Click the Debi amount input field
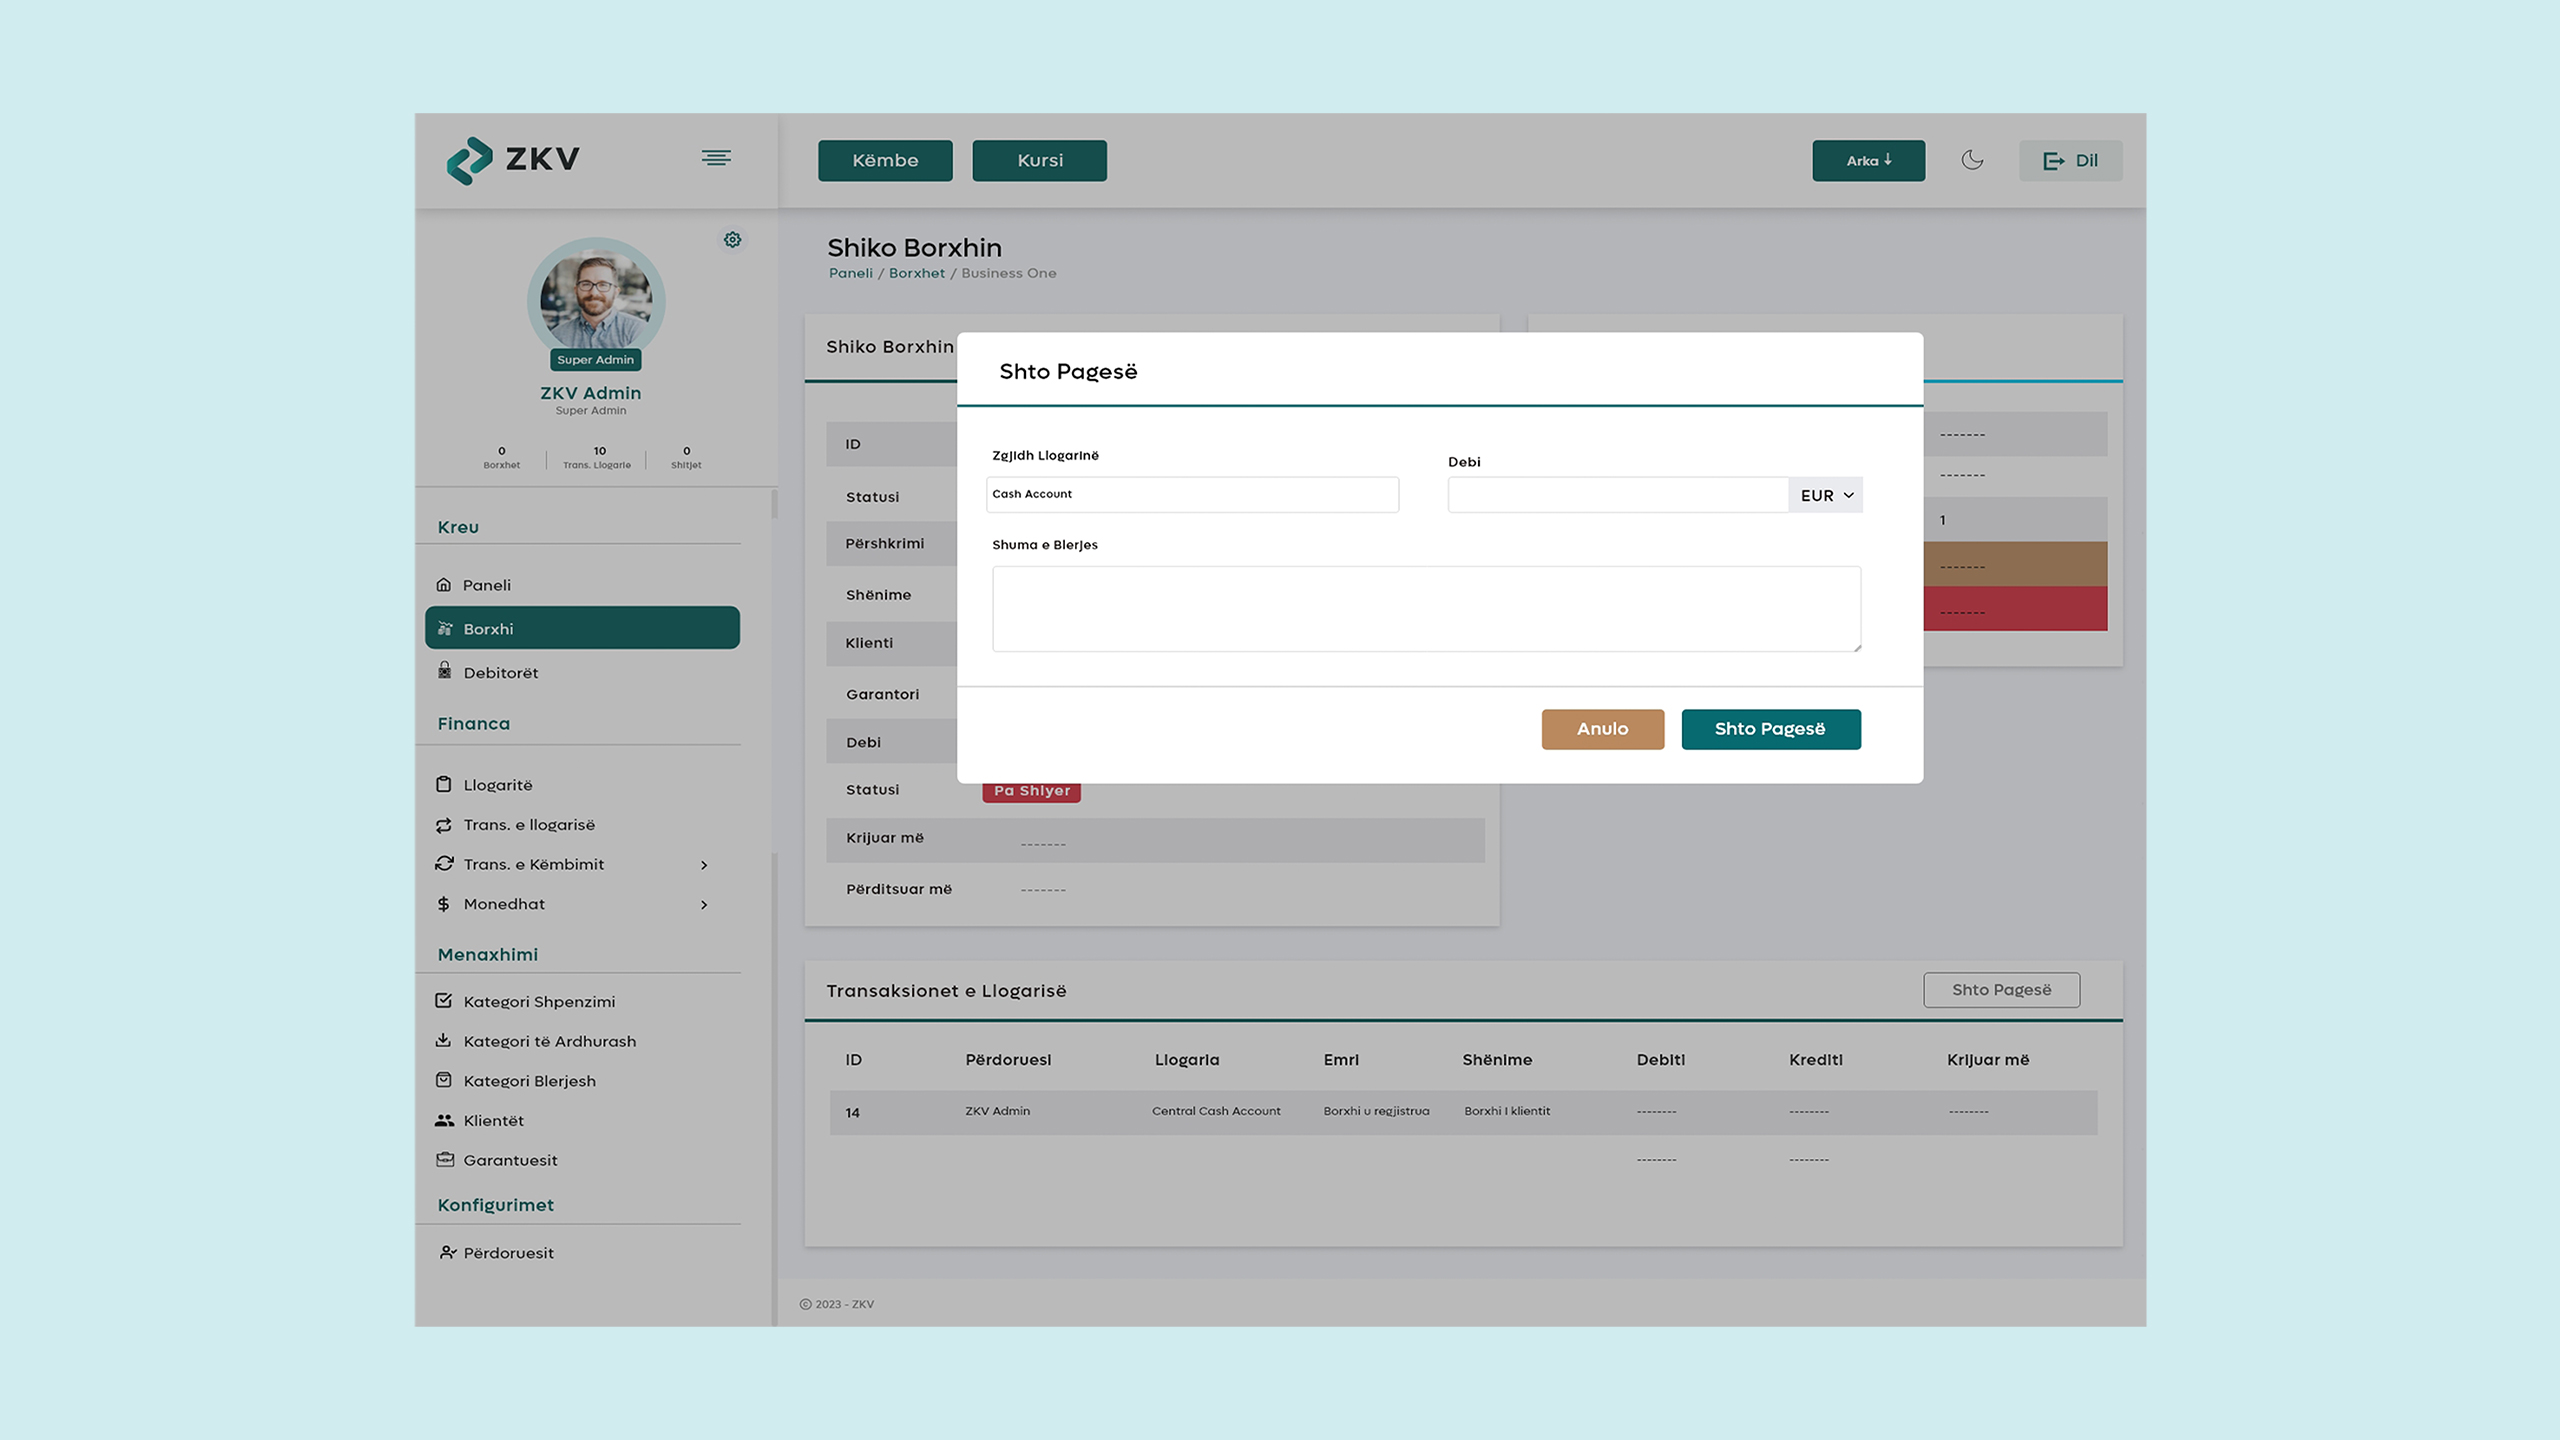Viewport: 2560px width, 1440px height. pyautogui.click(x=1617, y=495)
